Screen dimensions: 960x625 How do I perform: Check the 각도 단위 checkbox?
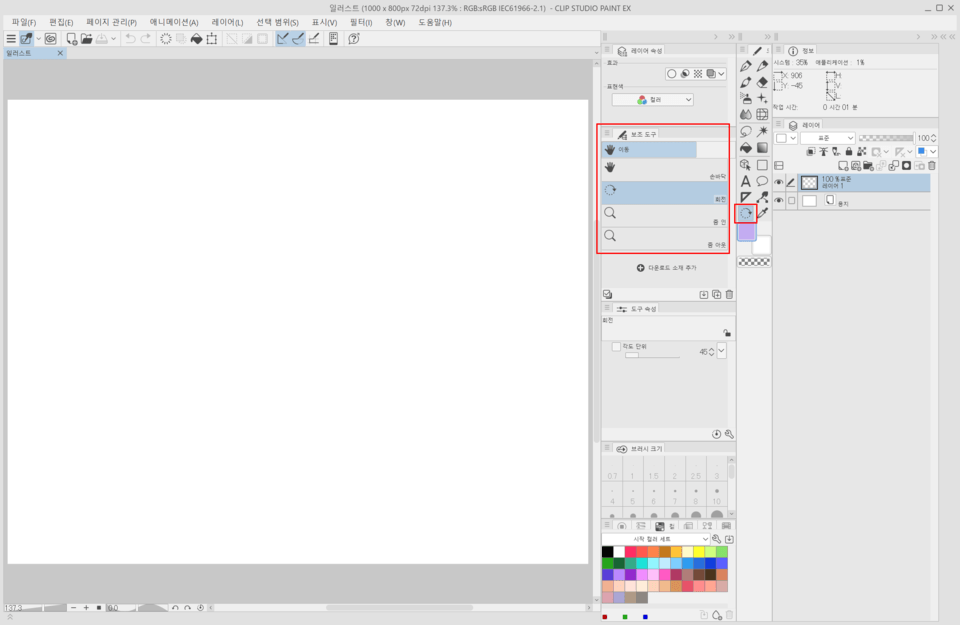(x=616, y=346)
